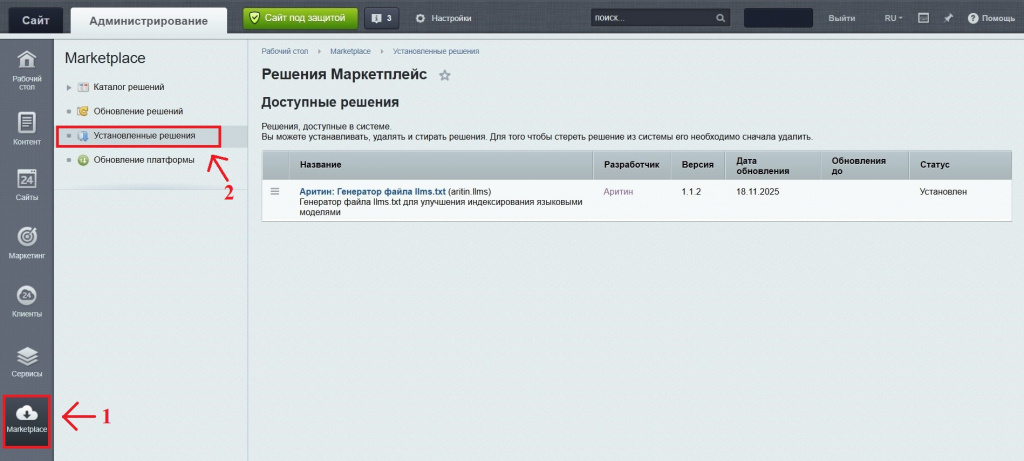
Task: Click the panel layout icon near RU
Action: coord(923,18)
